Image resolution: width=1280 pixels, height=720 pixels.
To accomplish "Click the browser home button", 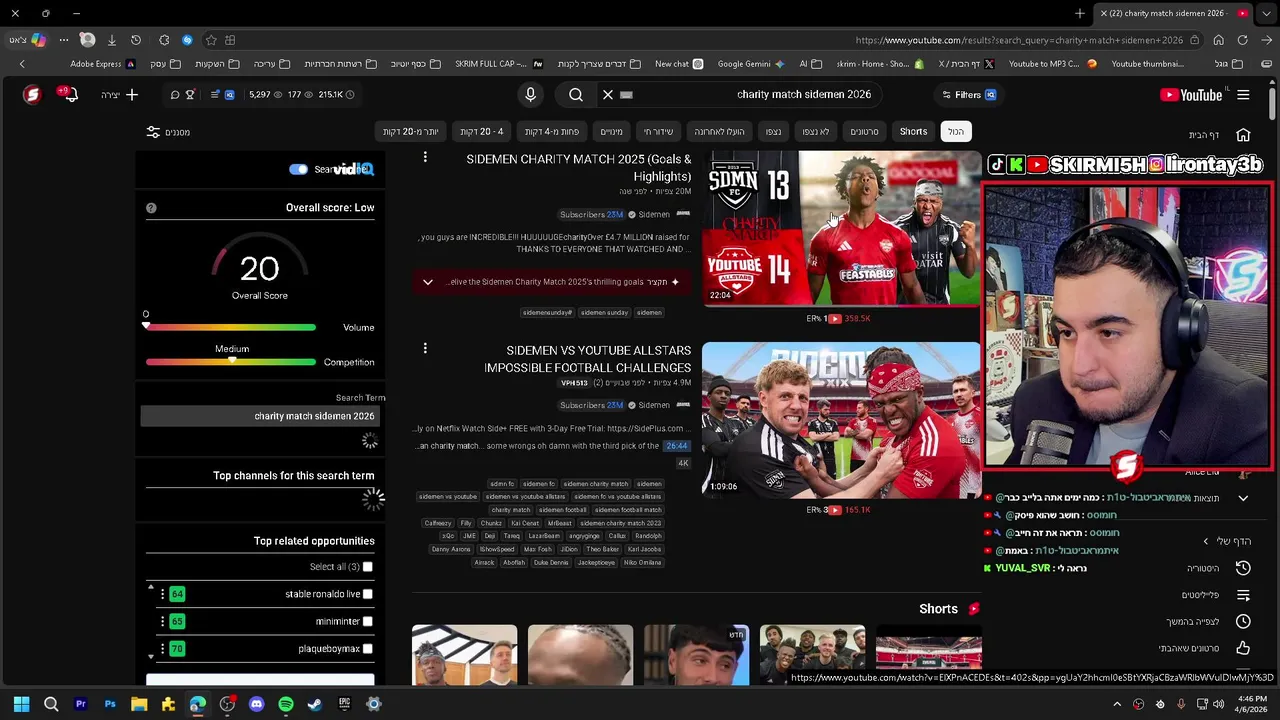I will 1218,40.
